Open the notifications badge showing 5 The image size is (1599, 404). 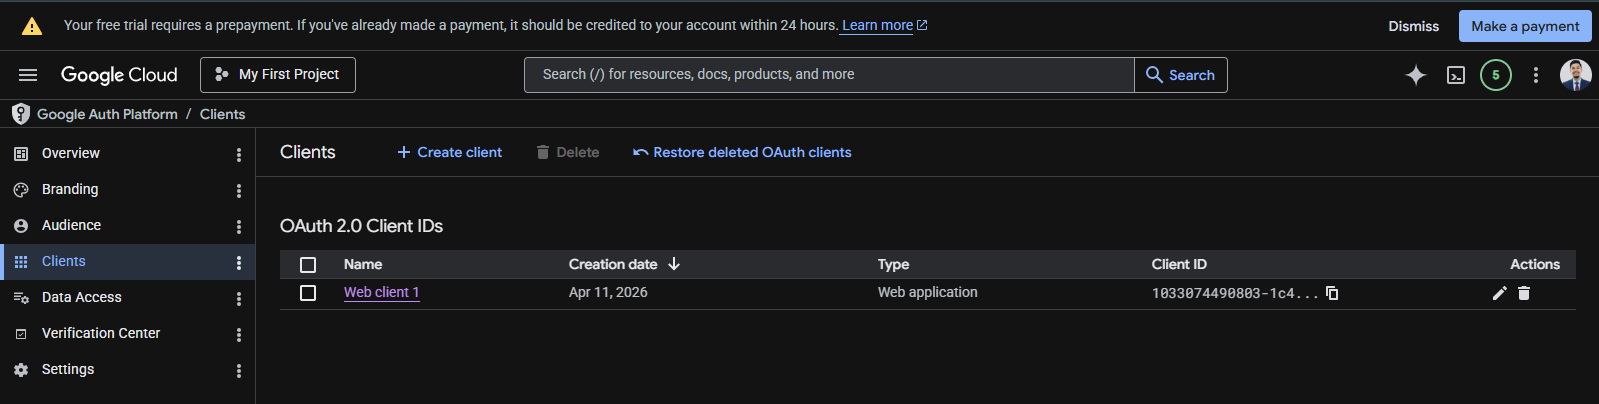[1495, 75]
